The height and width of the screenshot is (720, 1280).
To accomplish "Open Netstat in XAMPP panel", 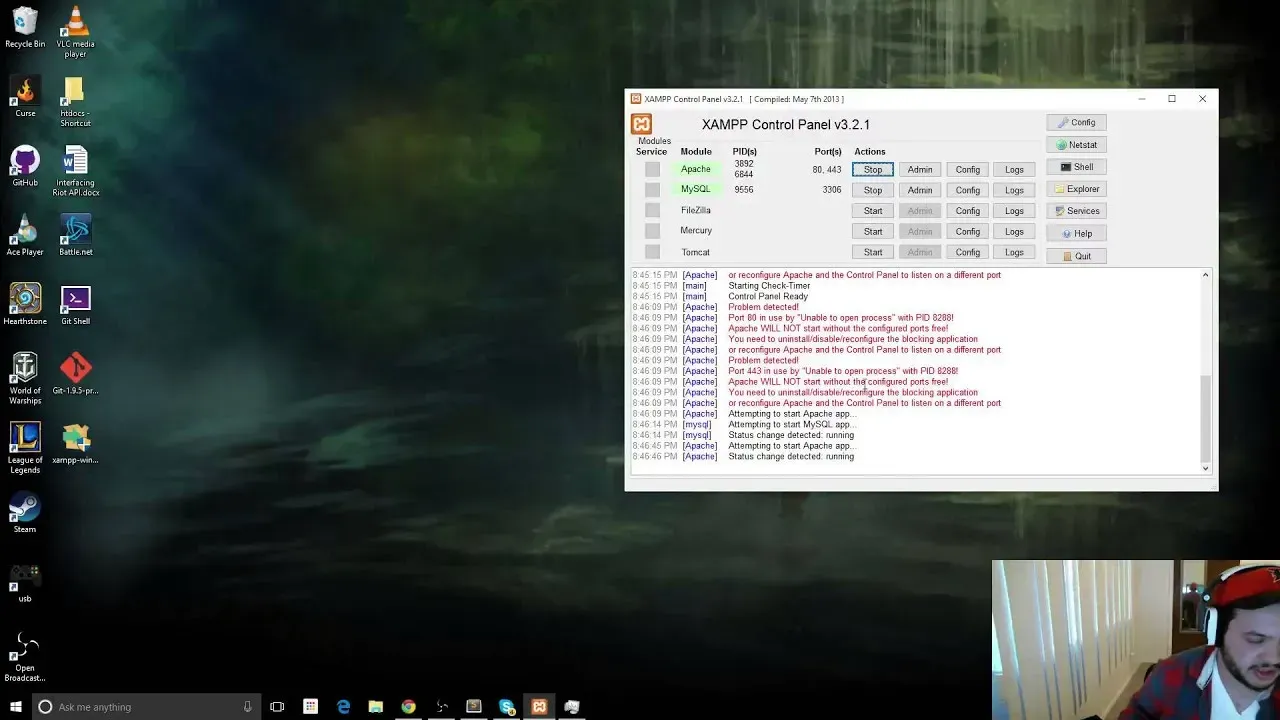I will tap(1076, 145).
